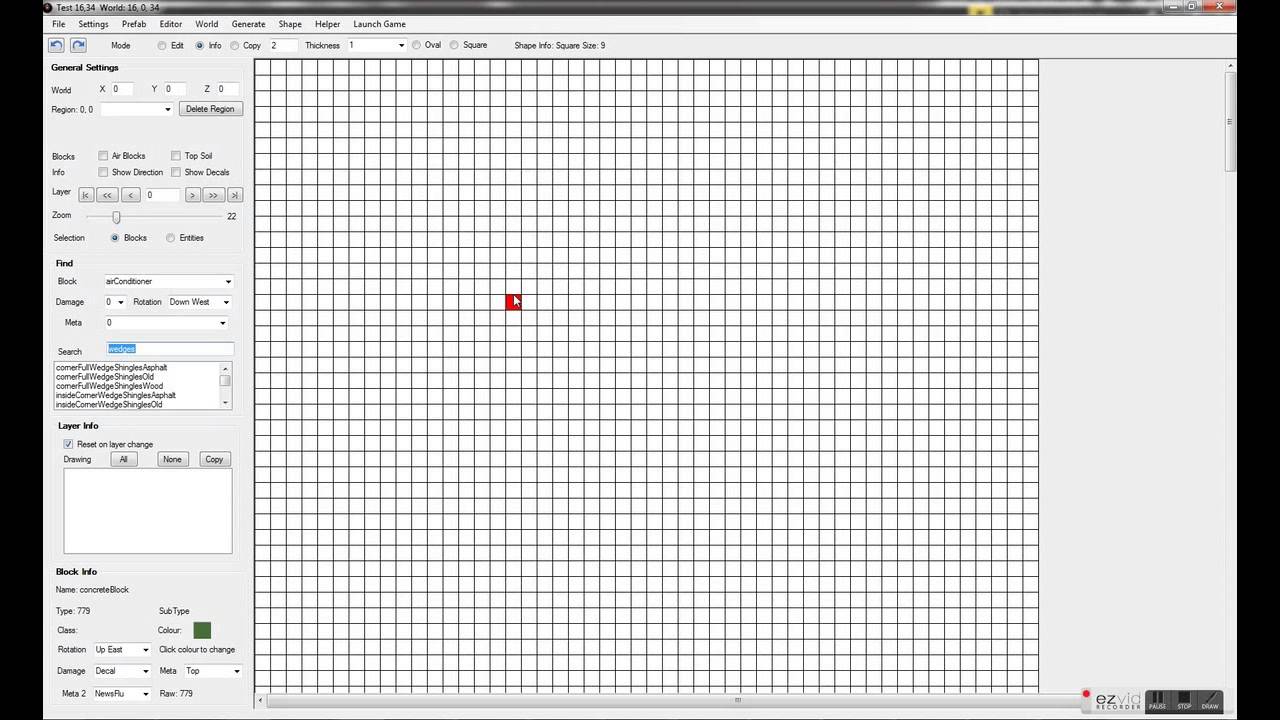Open the Prefab menu
This screenshot has height=720, width=1280.
click(134, 24)
